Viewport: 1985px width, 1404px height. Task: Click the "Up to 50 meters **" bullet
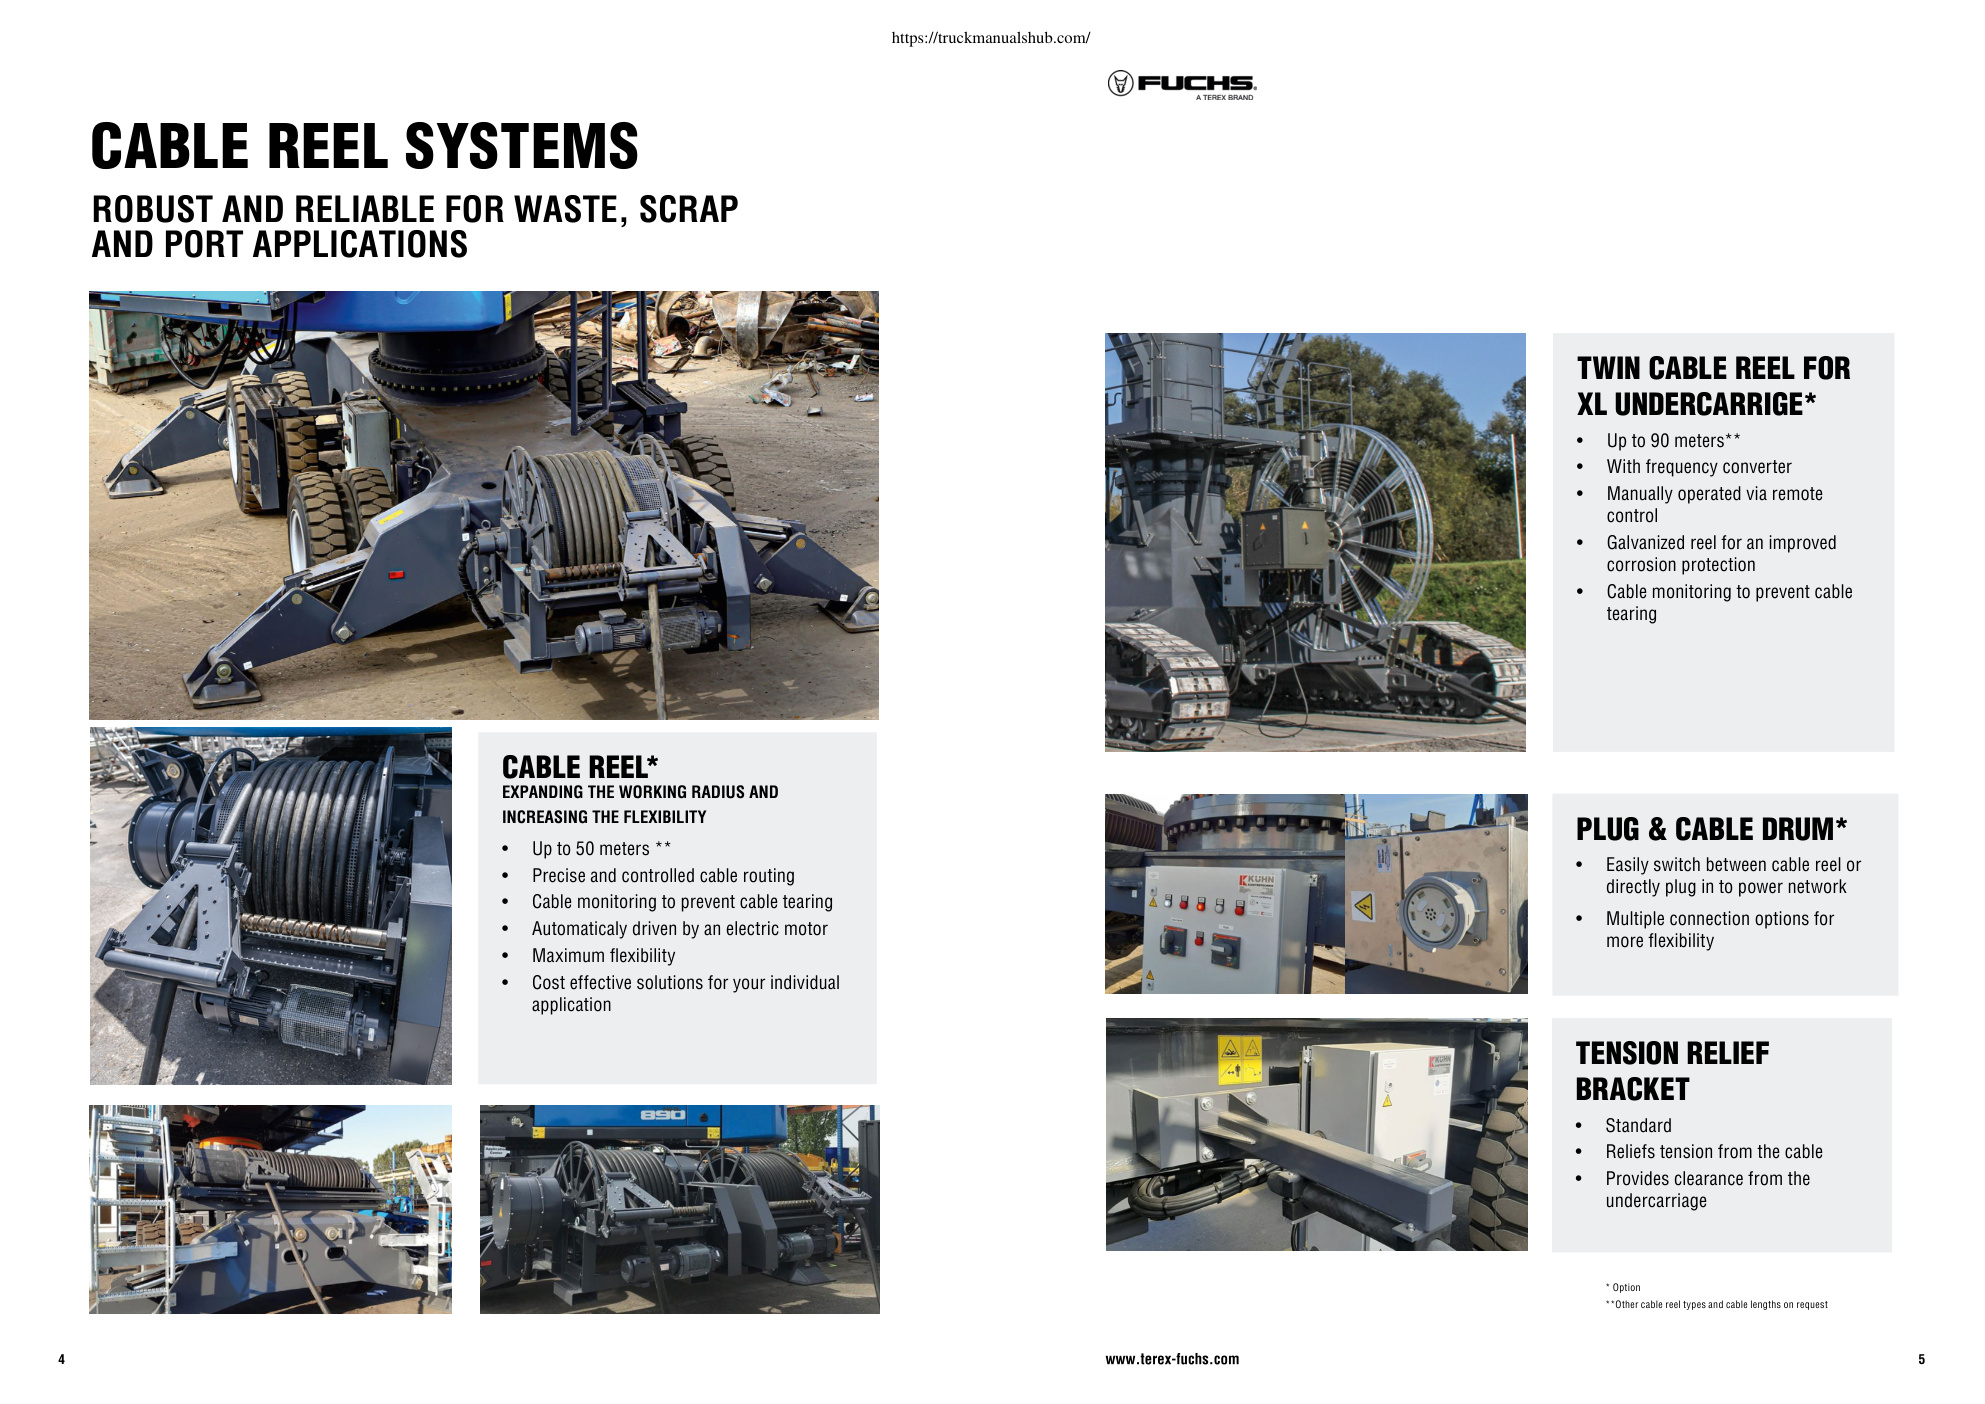click(x=601, y=849)
